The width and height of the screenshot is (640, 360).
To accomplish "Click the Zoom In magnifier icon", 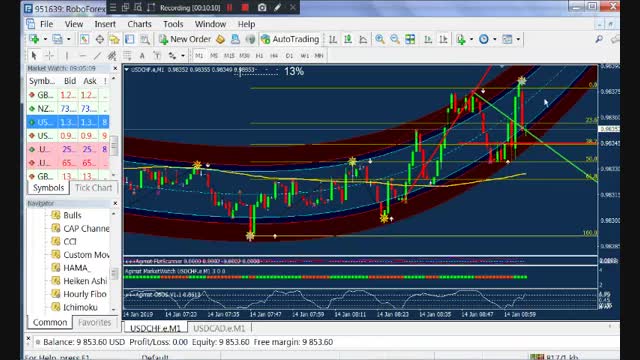I will [x=380, y=39].
